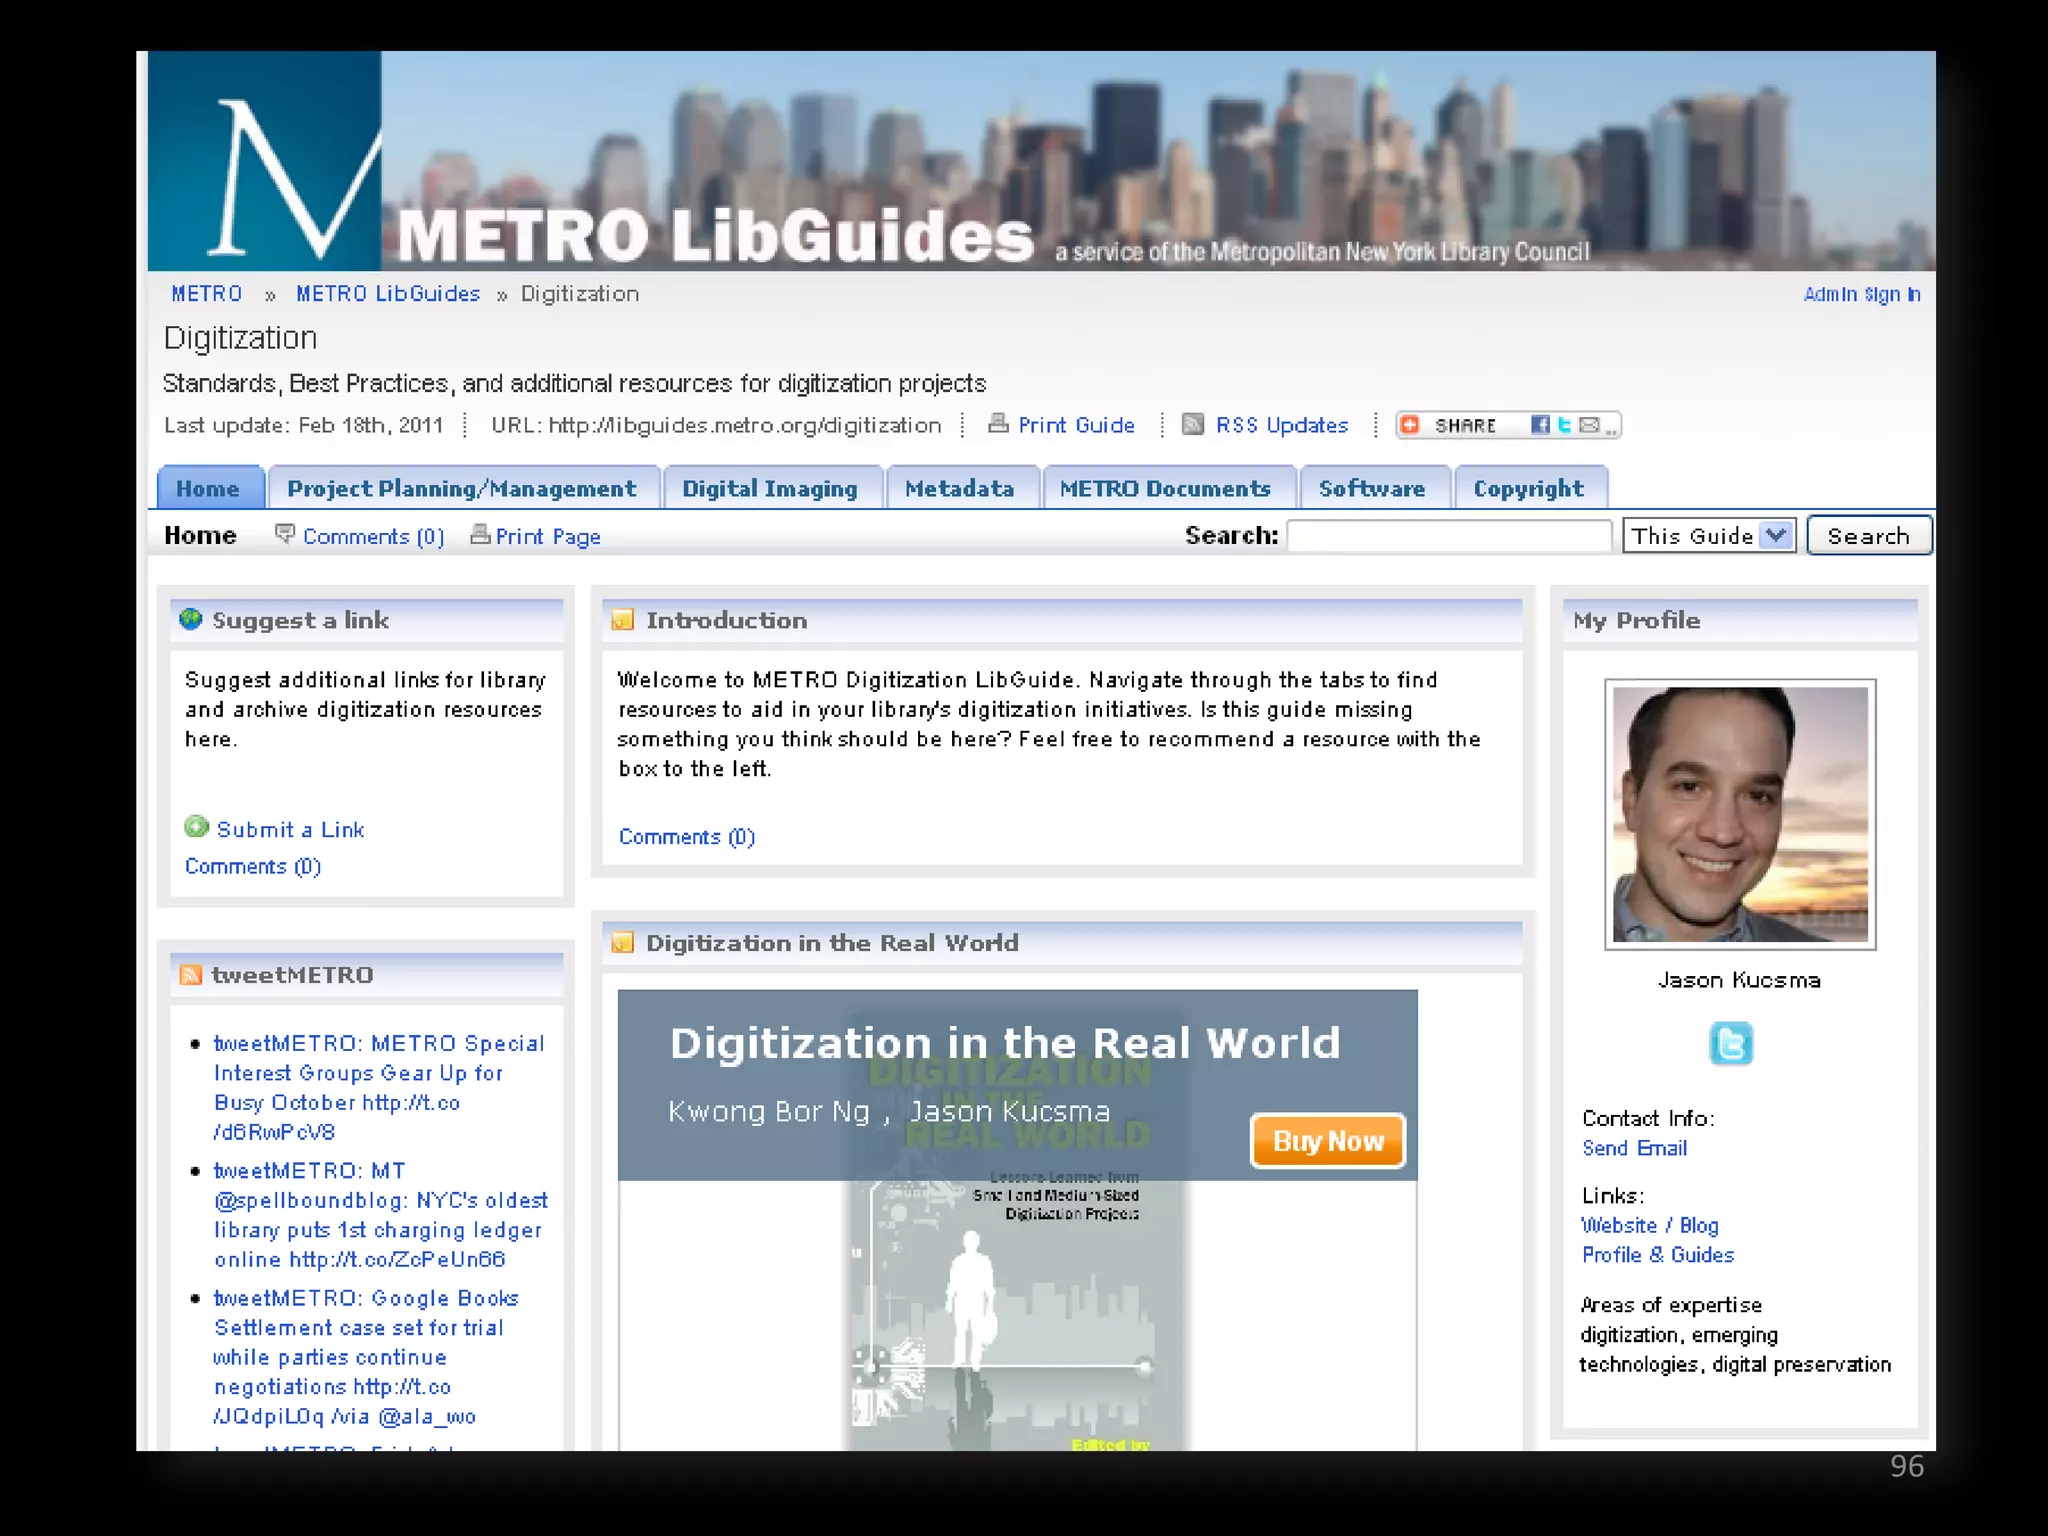Viewport: 2048px width, 1536px height.
Task: Click the printer icon beside Print Guide
Action: [x=997, y=424]
